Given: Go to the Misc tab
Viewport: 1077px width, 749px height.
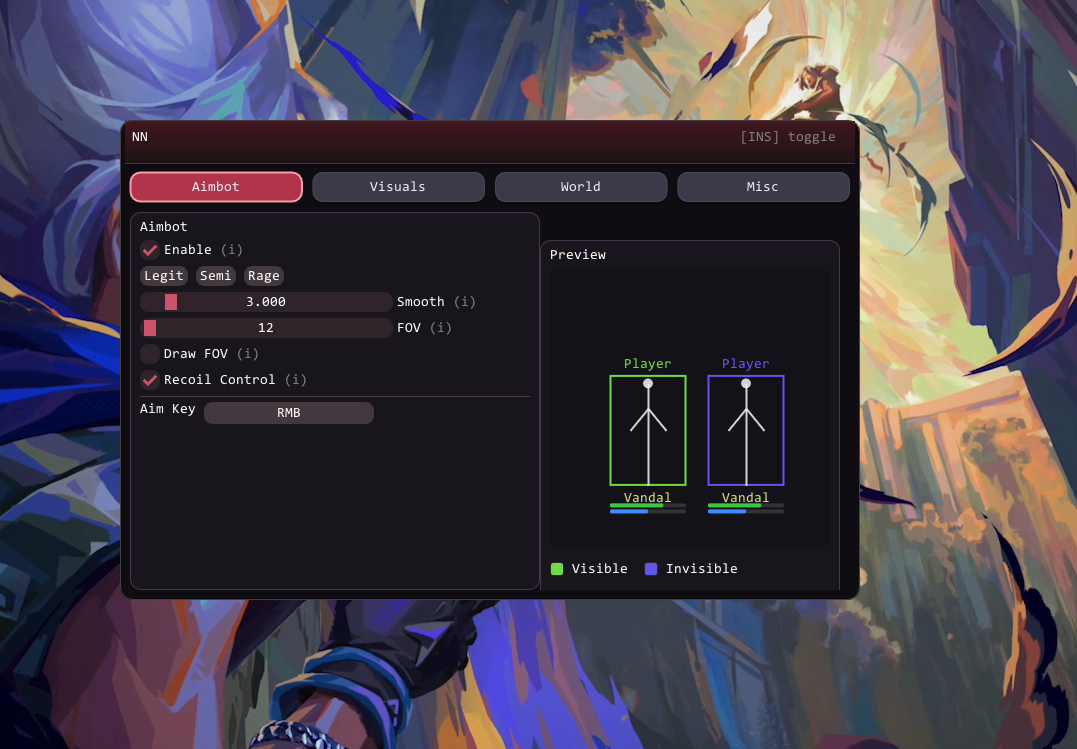Looking at the screenshot, I should click(763, 187).
